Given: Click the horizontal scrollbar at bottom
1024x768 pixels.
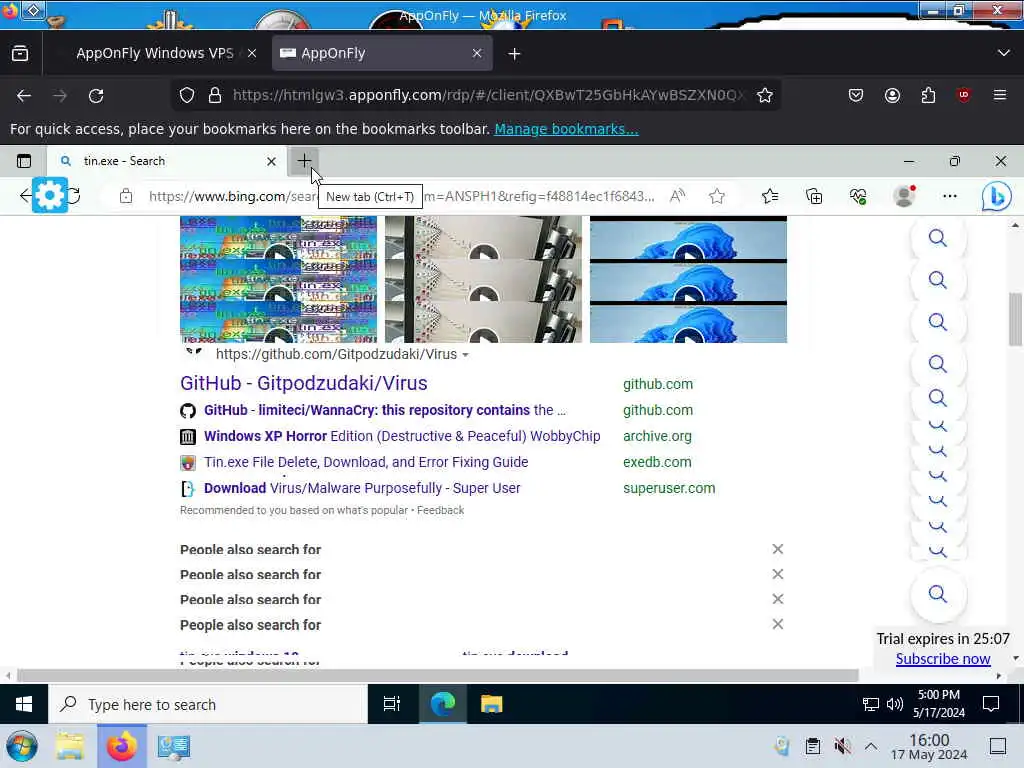Looking at the screenshot, I should coord(437,676).
